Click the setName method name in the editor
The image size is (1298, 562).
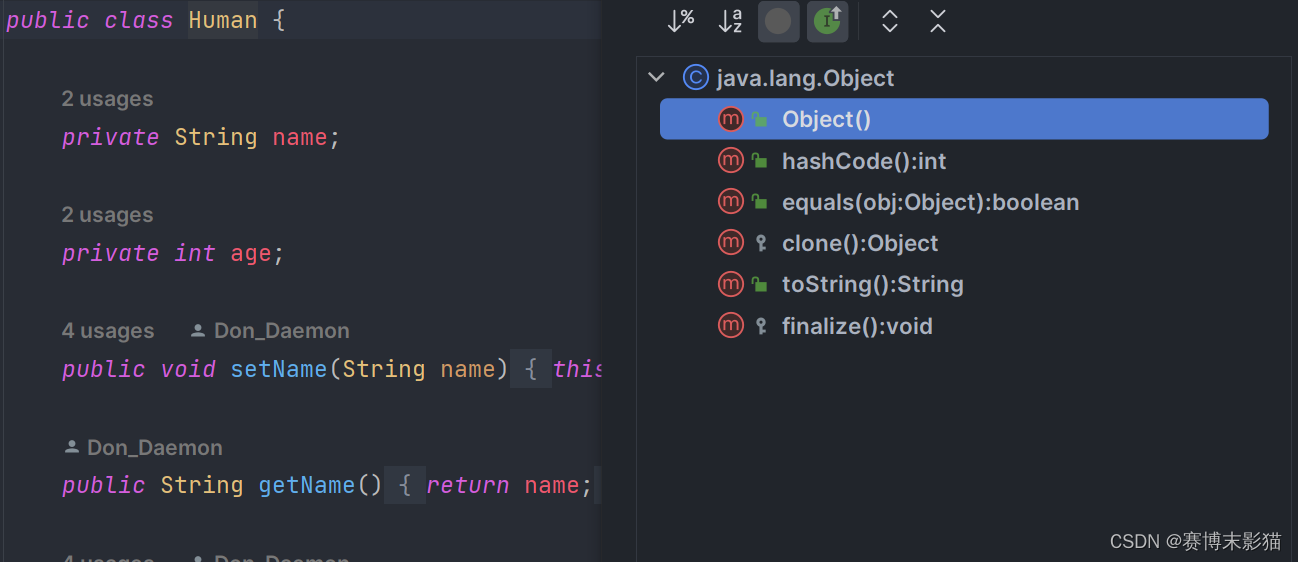[x=279, y=369]
